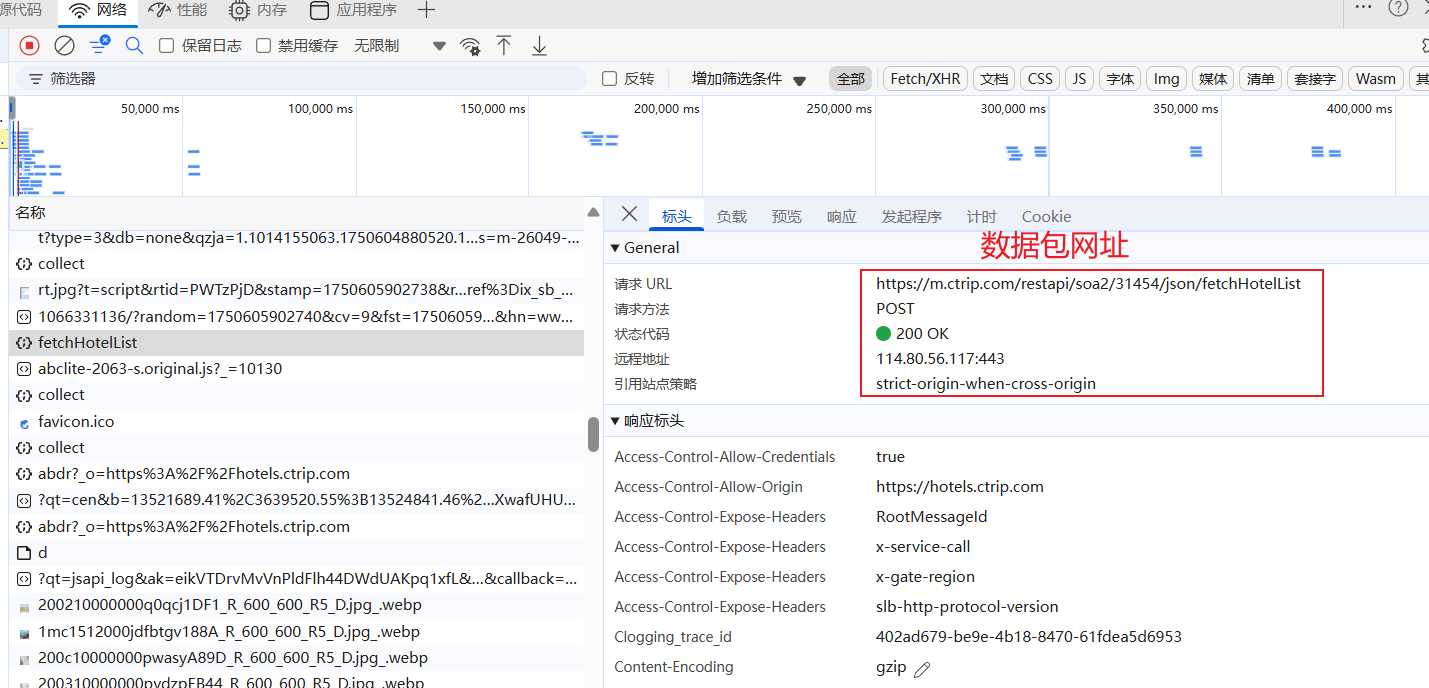Filter requests by Fetch/XHR
The height and width of the screenshot is (688, 1429).
pos(924,79)
